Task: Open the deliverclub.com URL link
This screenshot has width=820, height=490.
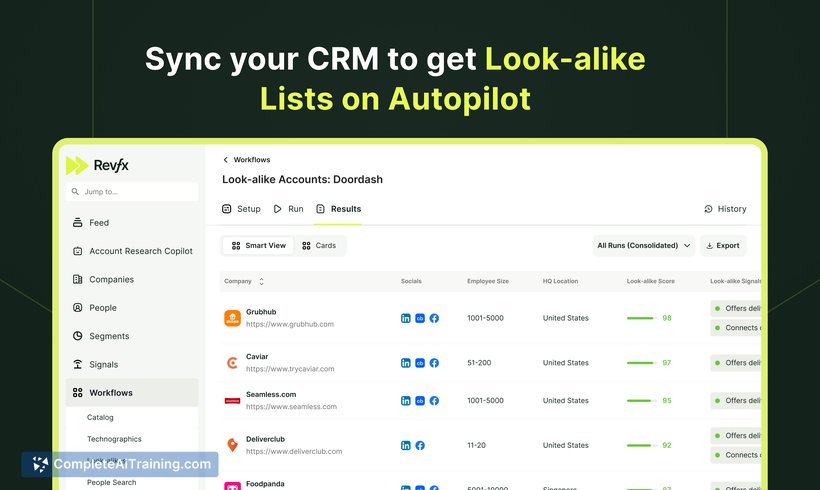Action: tap(294, 451)
